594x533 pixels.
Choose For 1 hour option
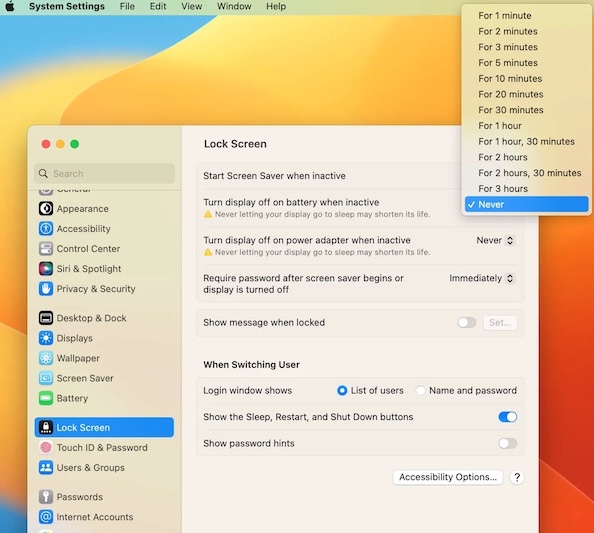point(527,126)
